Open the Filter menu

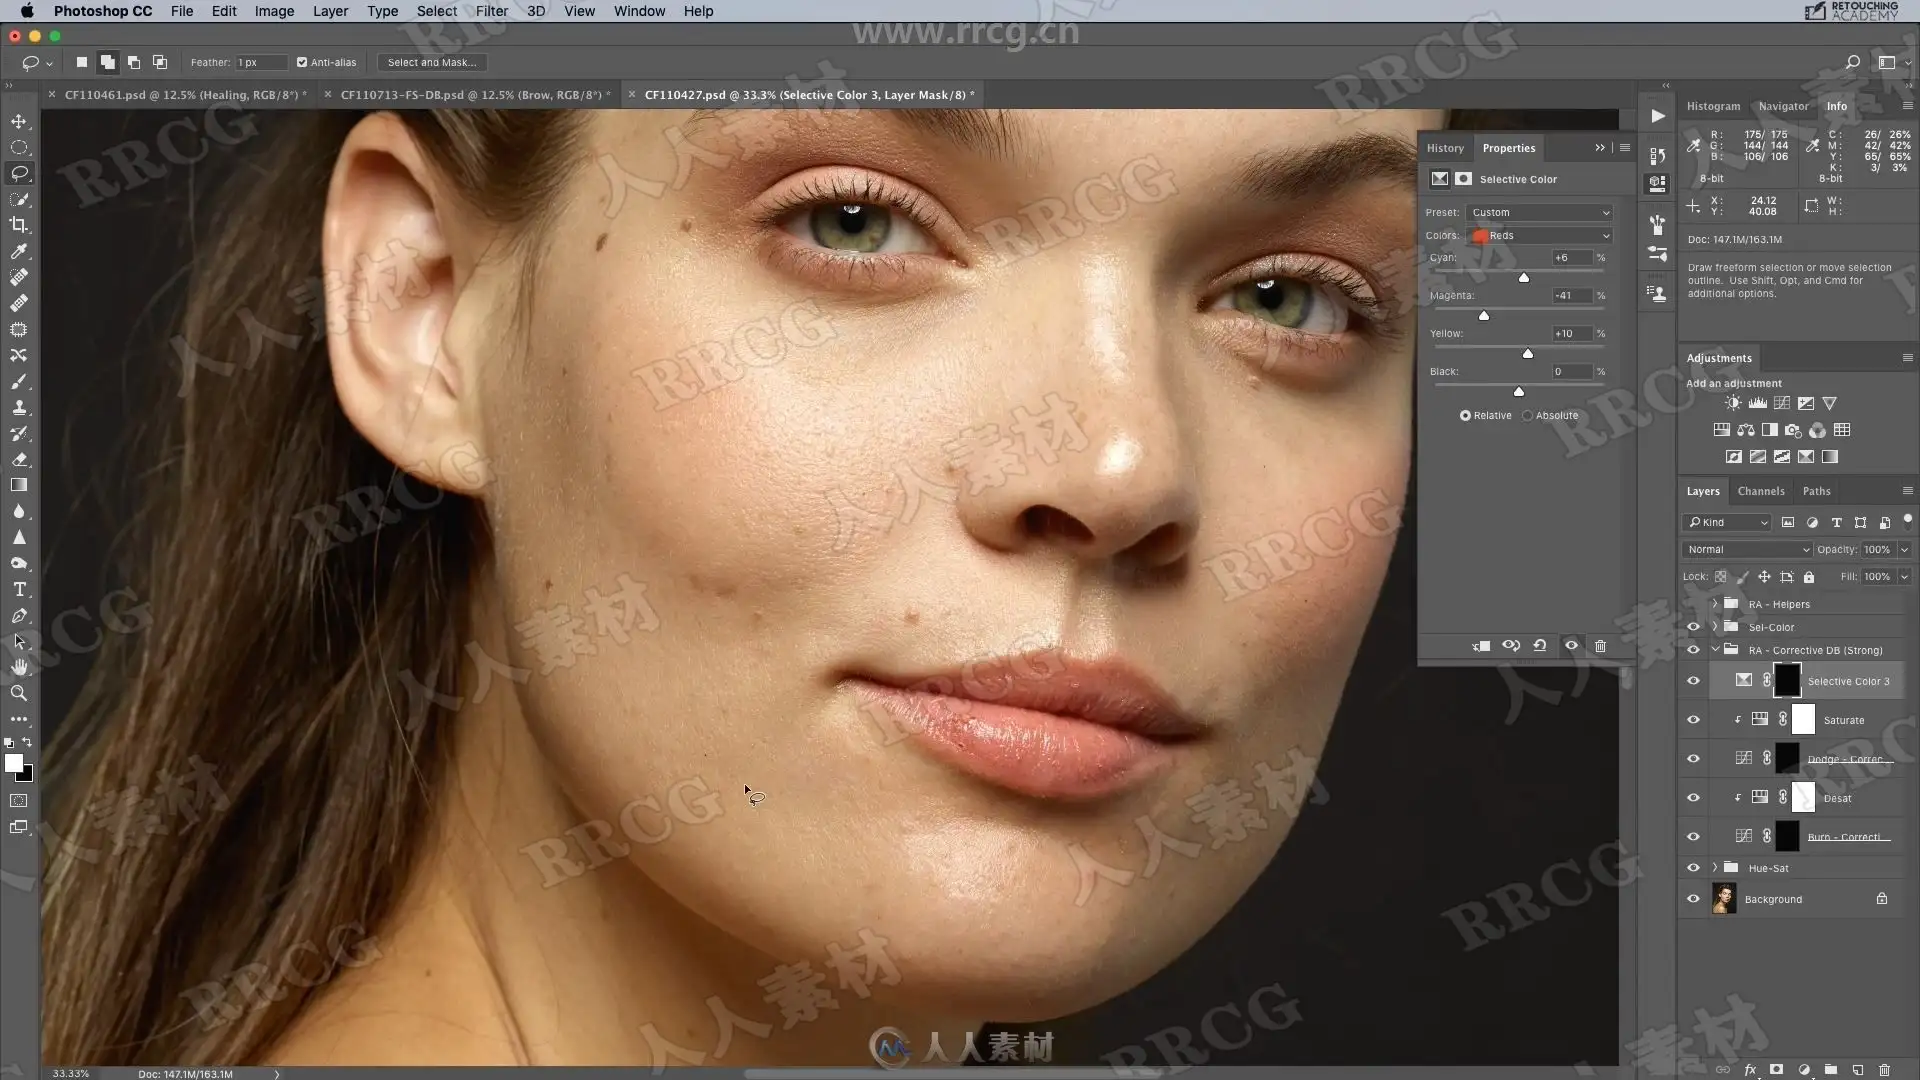click(x=491, y=11)
